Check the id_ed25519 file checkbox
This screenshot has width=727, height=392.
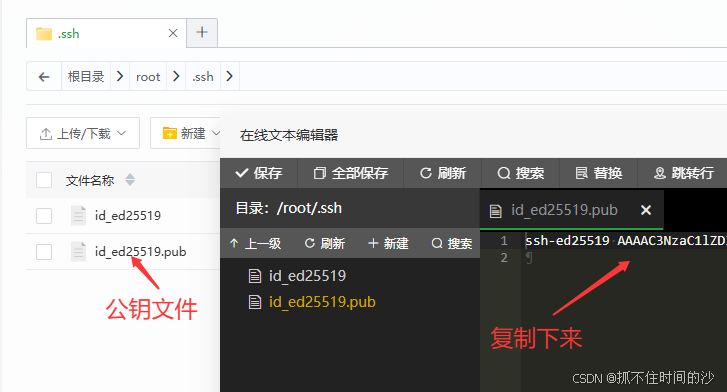pyautogui.click(x=44, y=216)
